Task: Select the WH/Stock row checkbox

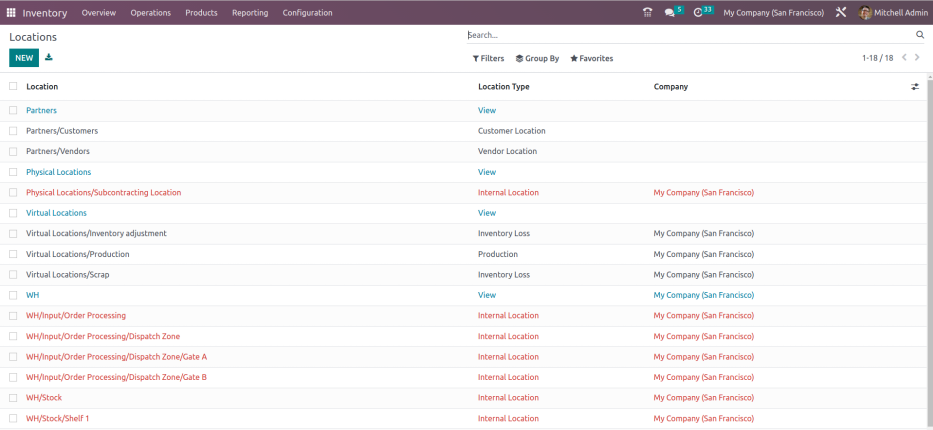Action: tap(13, 398)
